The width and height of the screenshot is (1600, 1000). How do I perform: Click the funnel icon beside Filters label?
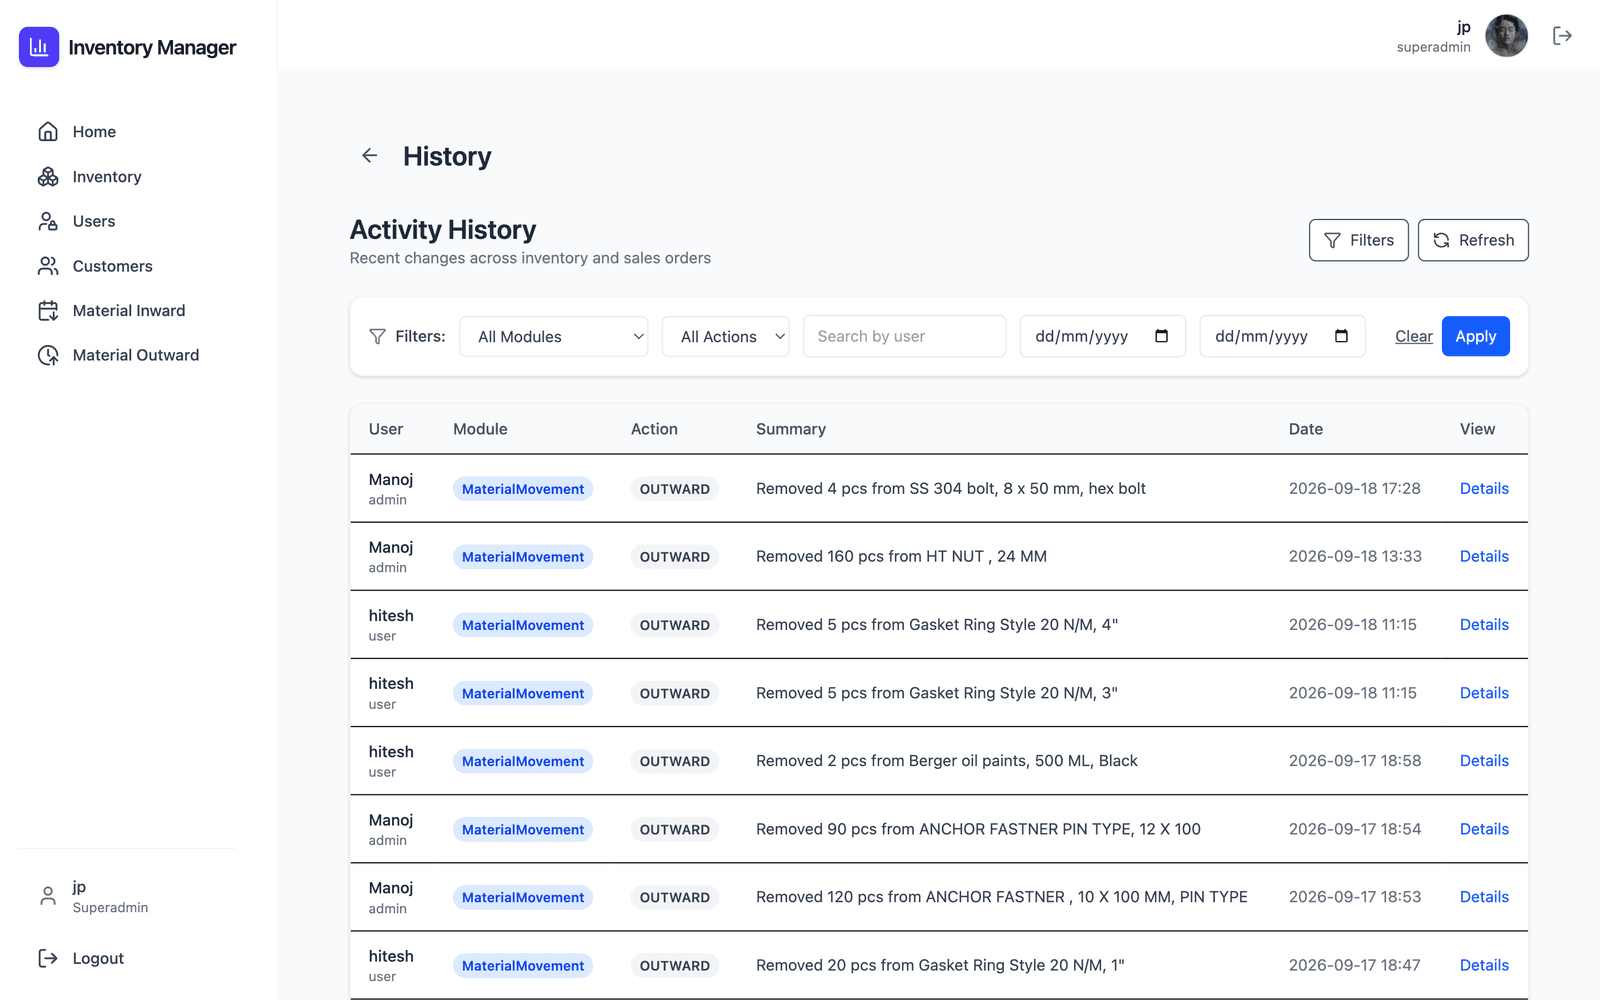coord(377,337)
